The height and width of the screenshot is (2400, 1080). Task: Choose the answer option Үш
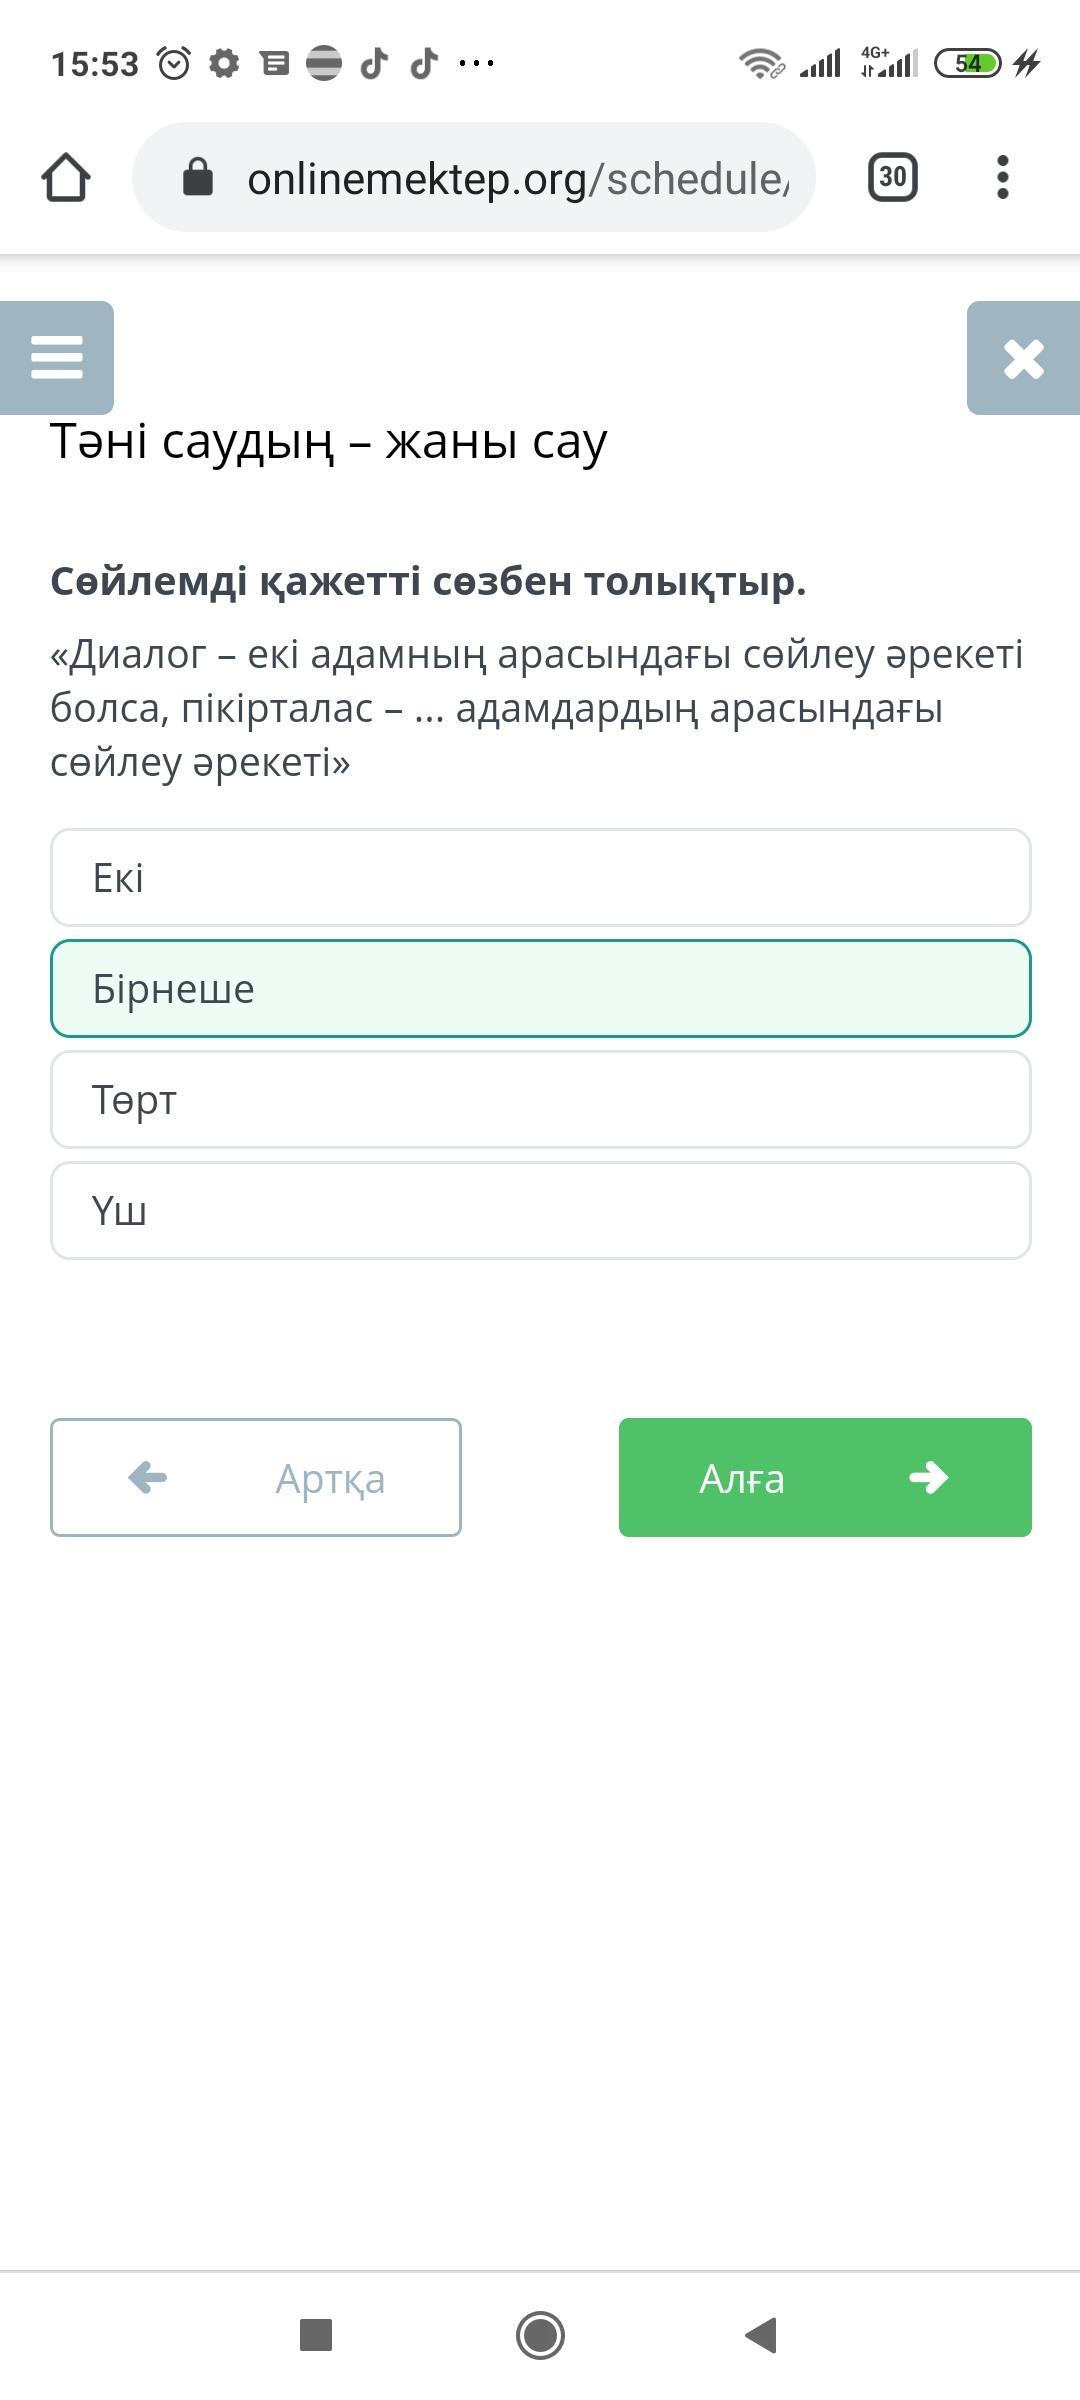(x=540, y=1211)
